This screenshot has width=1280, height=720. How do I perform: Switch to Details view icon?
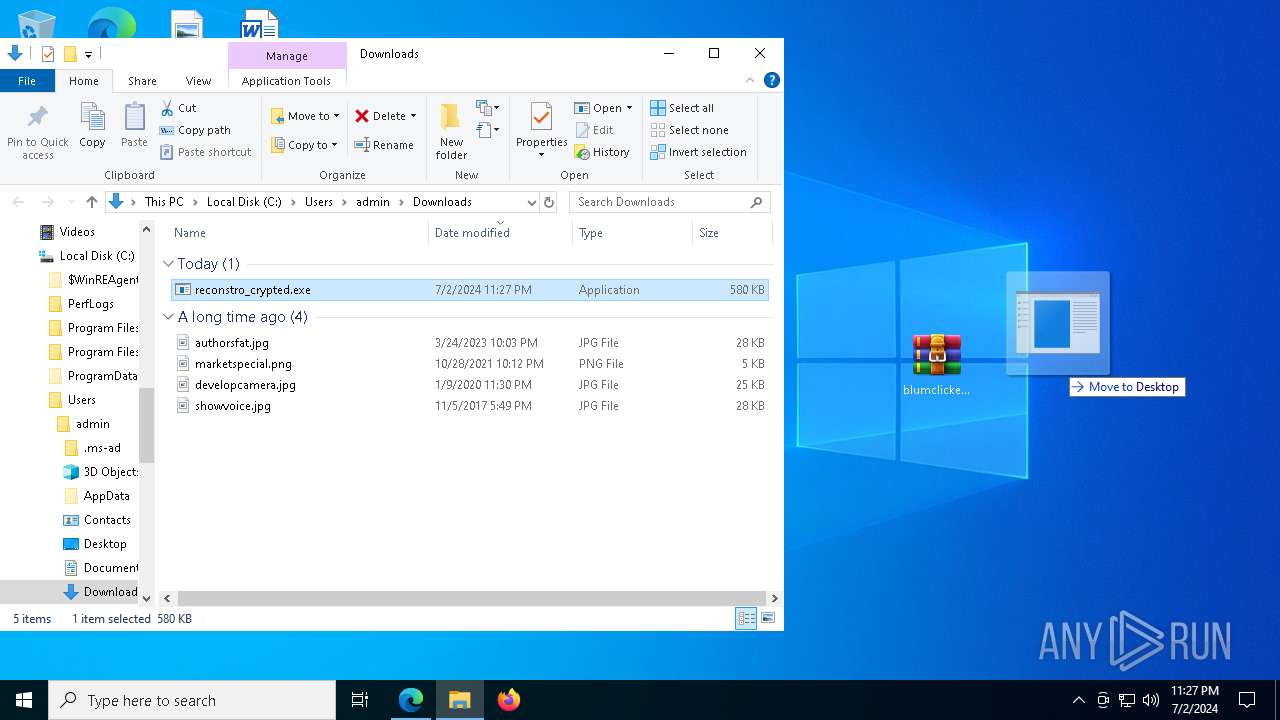point(746,619)
